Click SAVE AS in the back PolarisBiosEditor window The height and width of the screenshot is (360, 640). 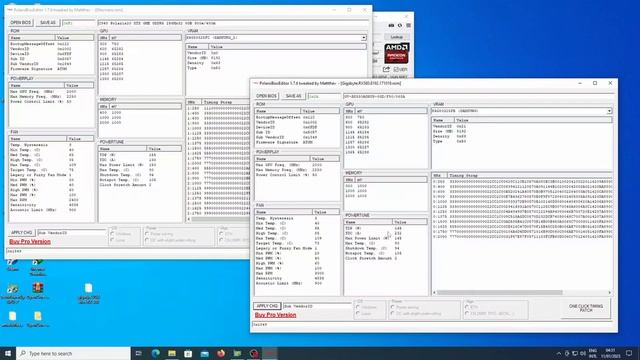pos(48,22)
